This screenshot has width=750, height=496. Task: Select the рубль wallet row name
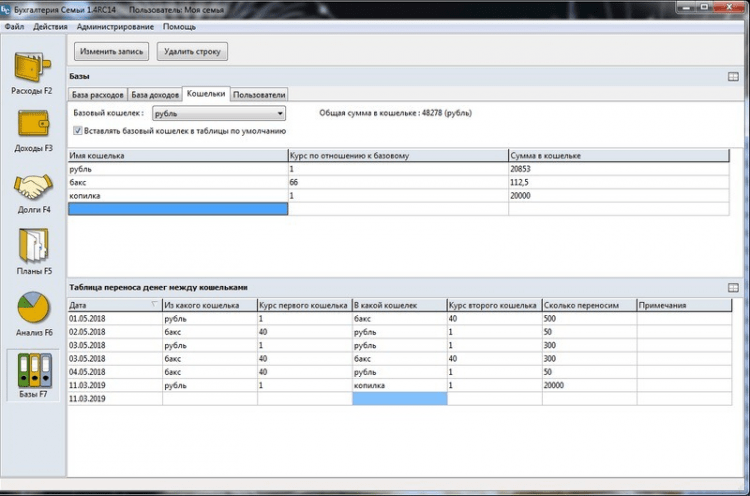(178, 169)
